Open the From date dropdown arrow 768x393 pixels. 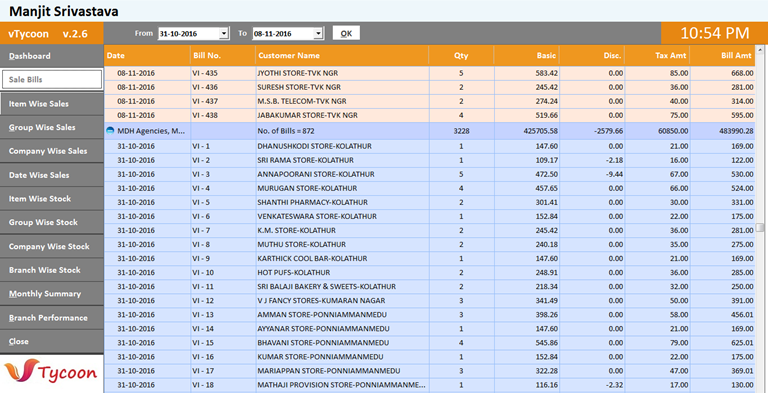(x=224, y=33)
